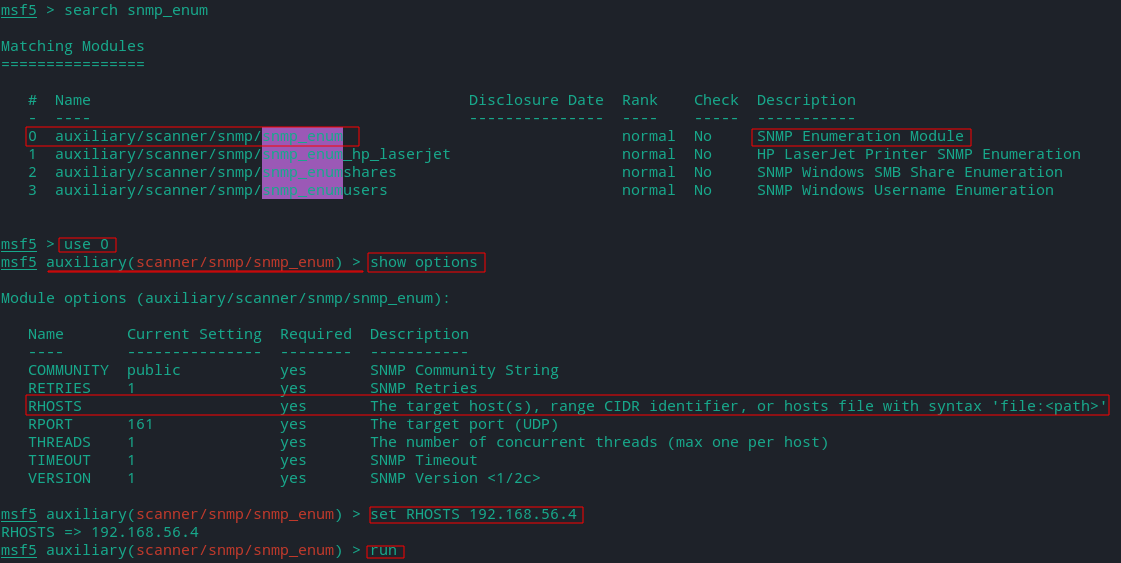Click 'RHOSTS => 192.168.56.4' output line
The height and width of the screenshot is (563, 1121).
100,532
